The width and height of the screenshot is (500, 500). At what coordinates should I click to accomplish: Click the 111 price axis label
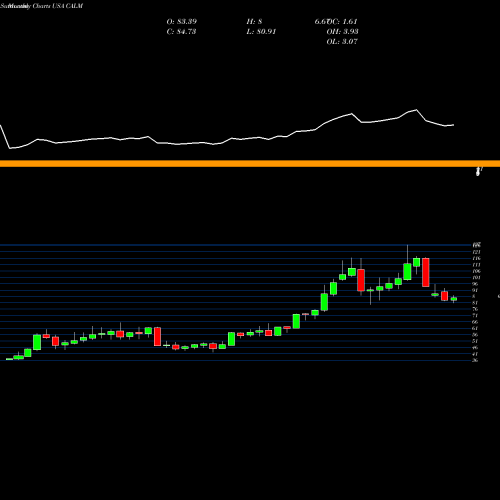476,265
